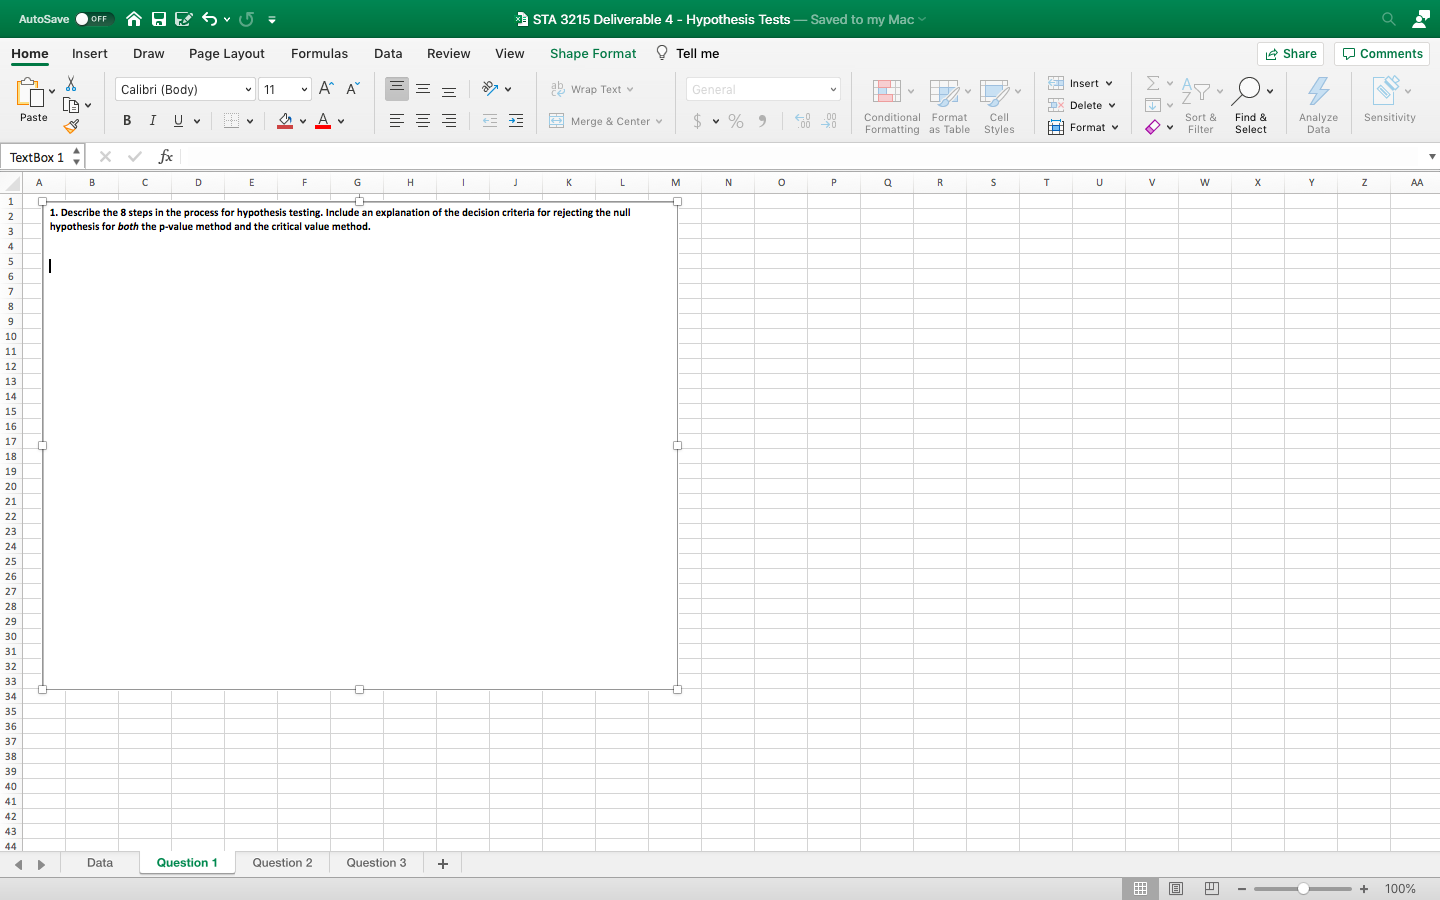Open Format as Table gallery
The image size is (1440, 900).
click(x=950, y=106)
